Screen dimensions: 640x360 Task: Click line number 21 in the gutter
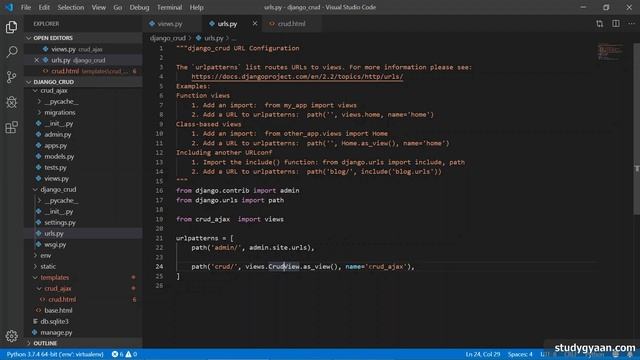(x=159, y=238)
